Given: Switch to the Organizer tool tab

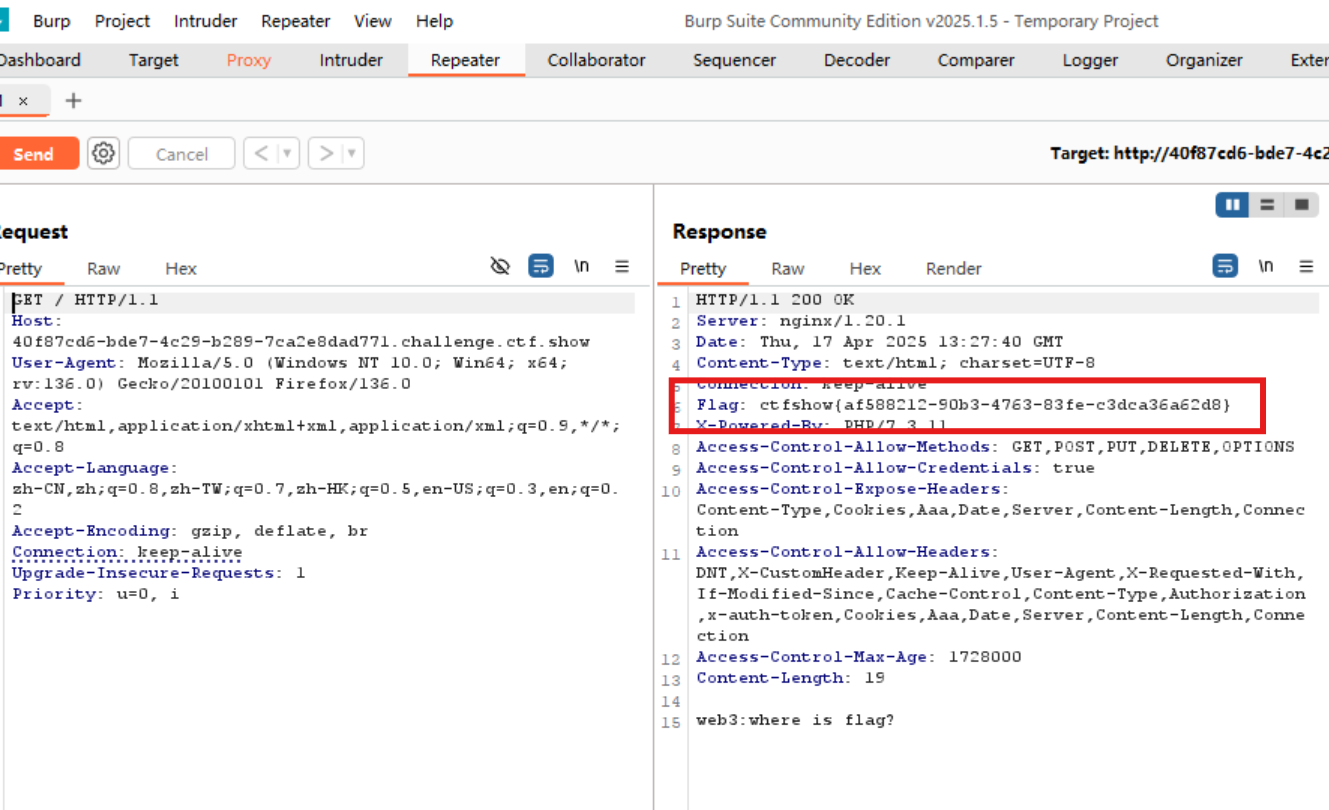Looking at the screenshot, I should [x=1204, y=60].
